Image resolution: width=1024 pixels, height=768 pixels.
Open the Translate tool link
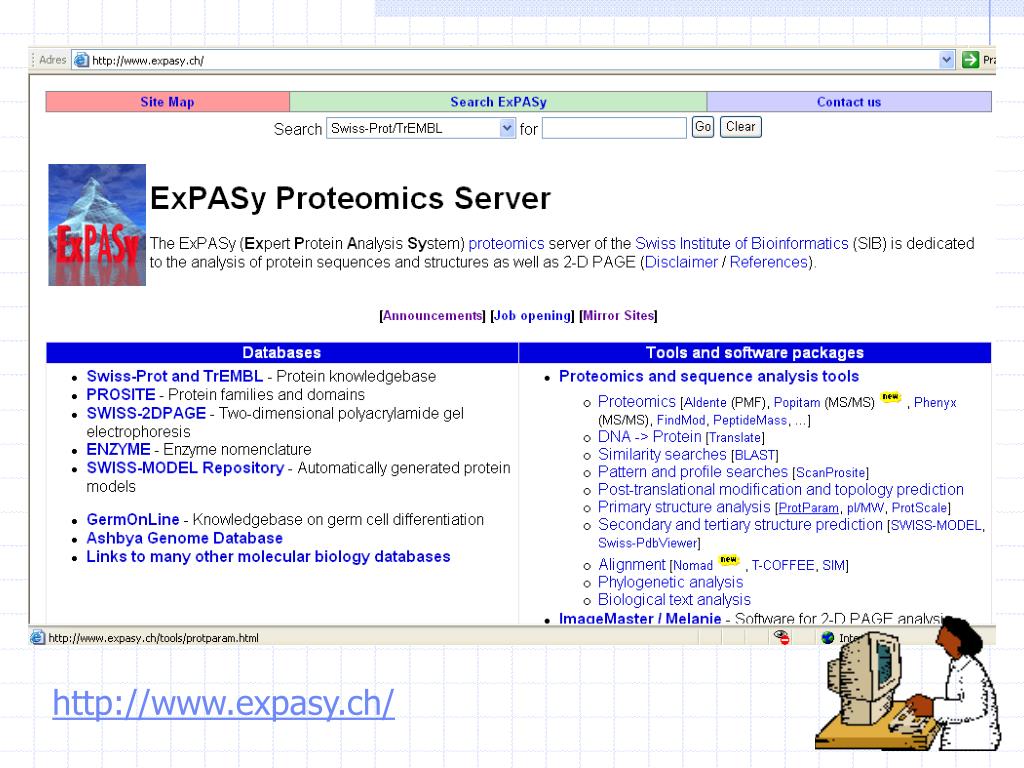pyautogui.click(x=735, y=438)
